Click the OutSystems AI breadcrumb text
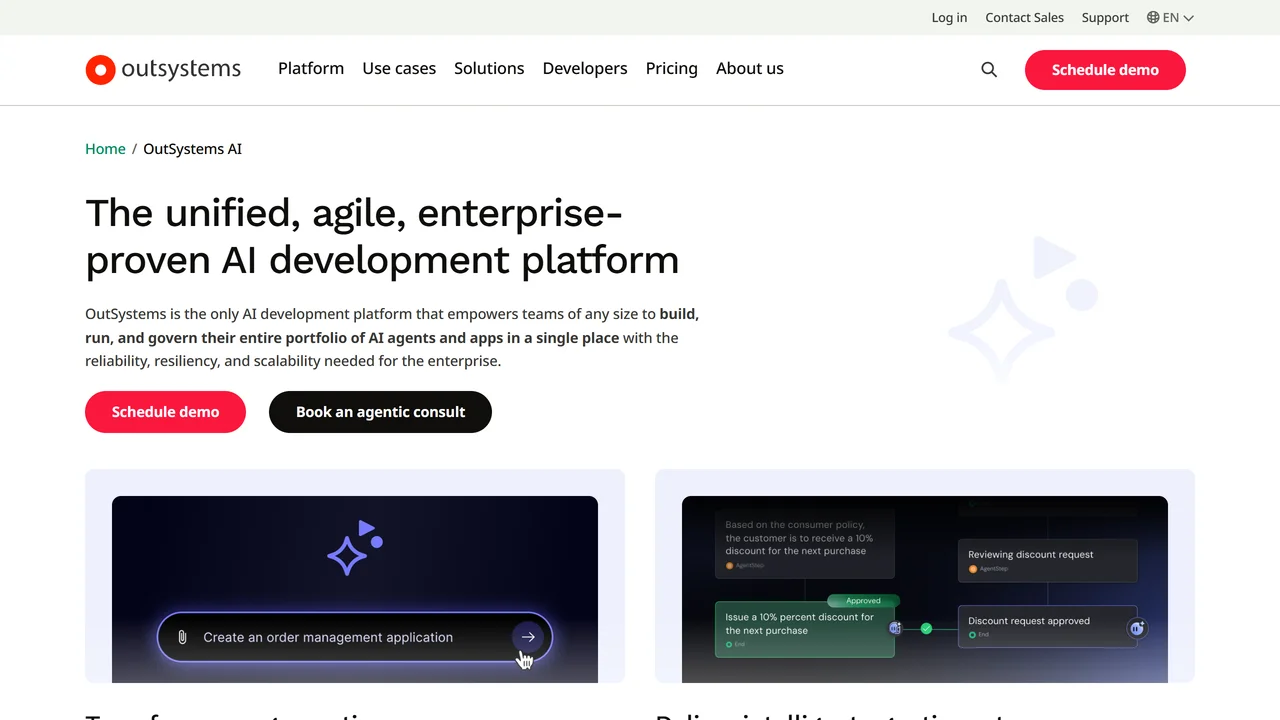1280x720 pixels. click(x=192, y=149)
